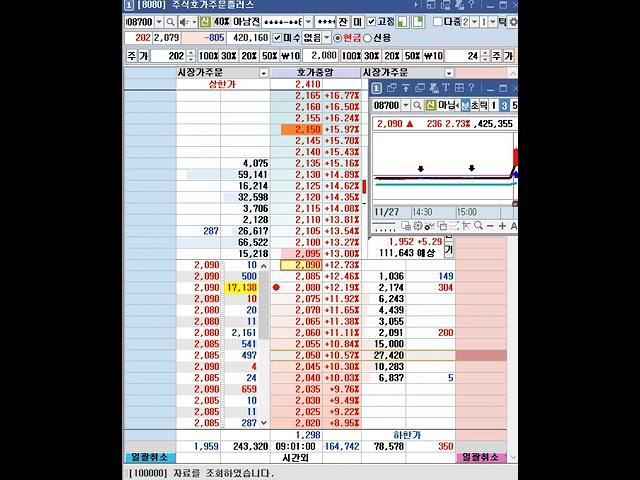This screenshot has height=480, width=640.
Task: Open the dropdown arrow next to speaker icon
Action: point(194,22)
